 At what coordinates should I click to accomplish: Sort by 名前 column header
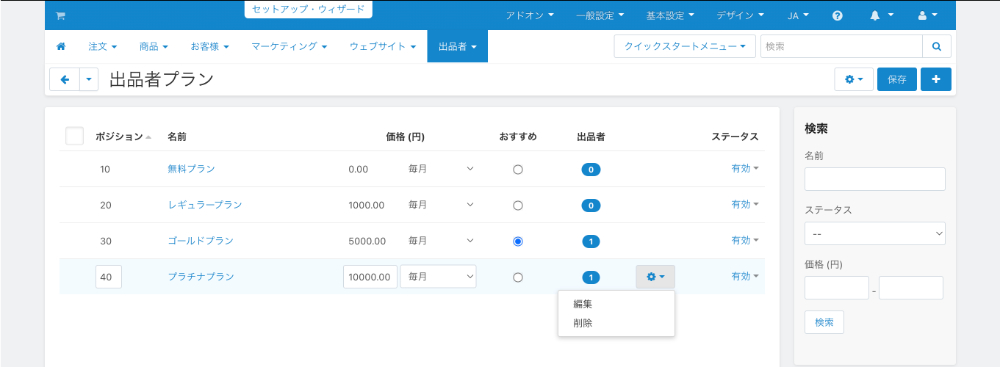[x=177, y=137]
